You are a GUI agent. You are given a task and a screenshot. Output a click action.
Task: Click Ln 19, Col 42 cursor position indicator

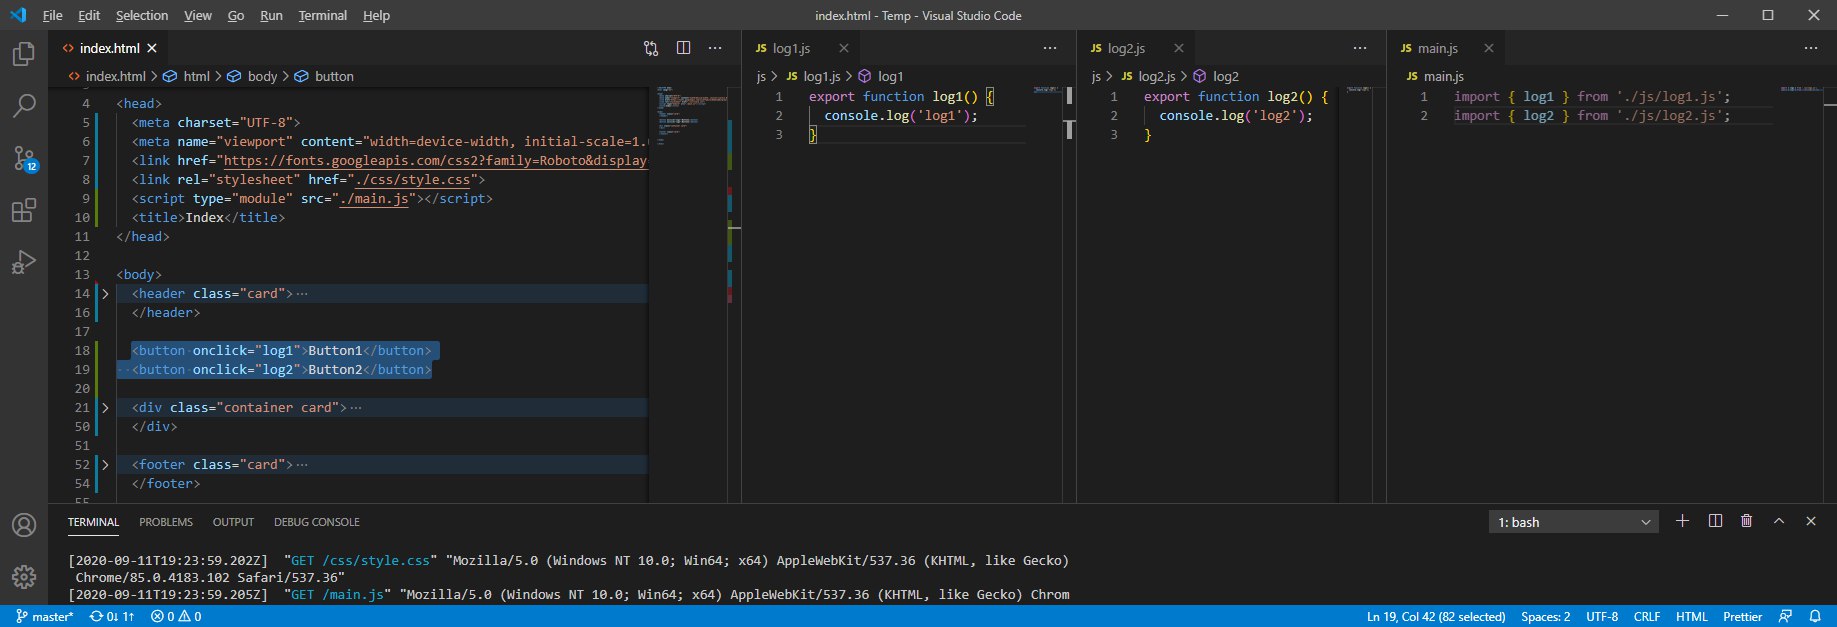click(x=1436, y=616)
